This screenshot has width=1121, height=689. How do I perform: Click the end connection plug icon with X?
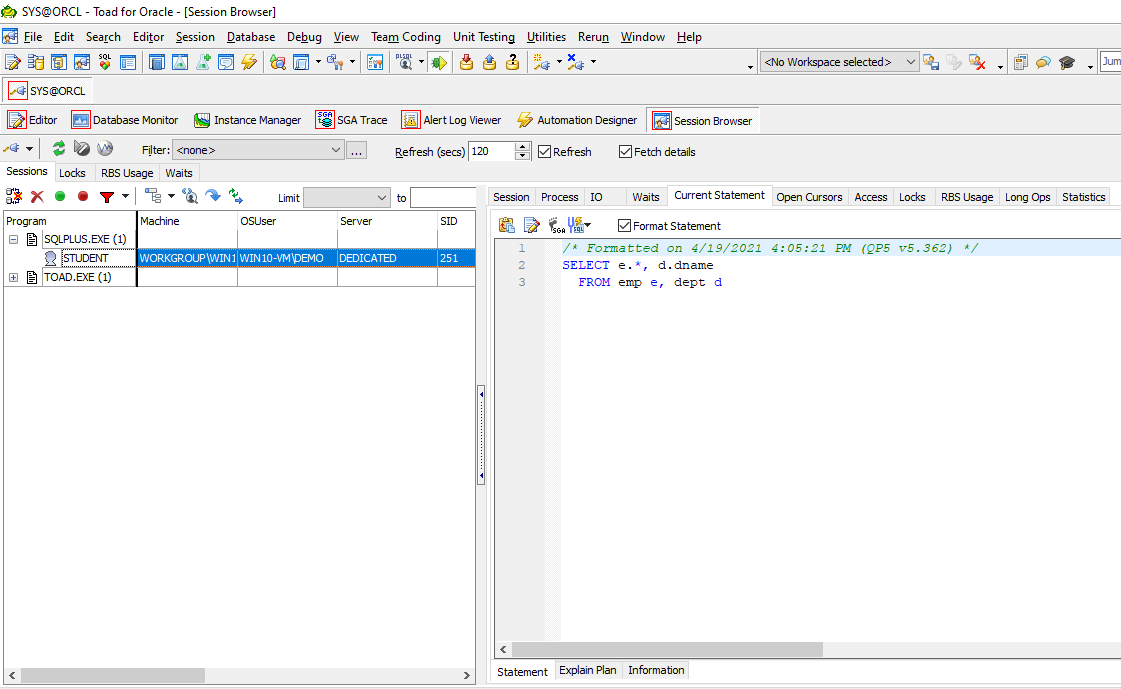coord(576,62)
